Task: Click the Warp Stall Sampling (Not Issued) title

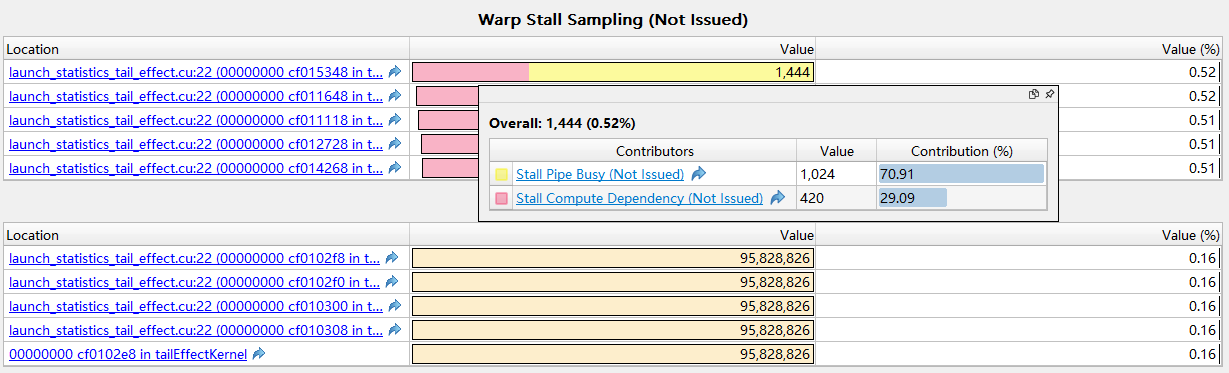Action: click(x=614, y=19)
